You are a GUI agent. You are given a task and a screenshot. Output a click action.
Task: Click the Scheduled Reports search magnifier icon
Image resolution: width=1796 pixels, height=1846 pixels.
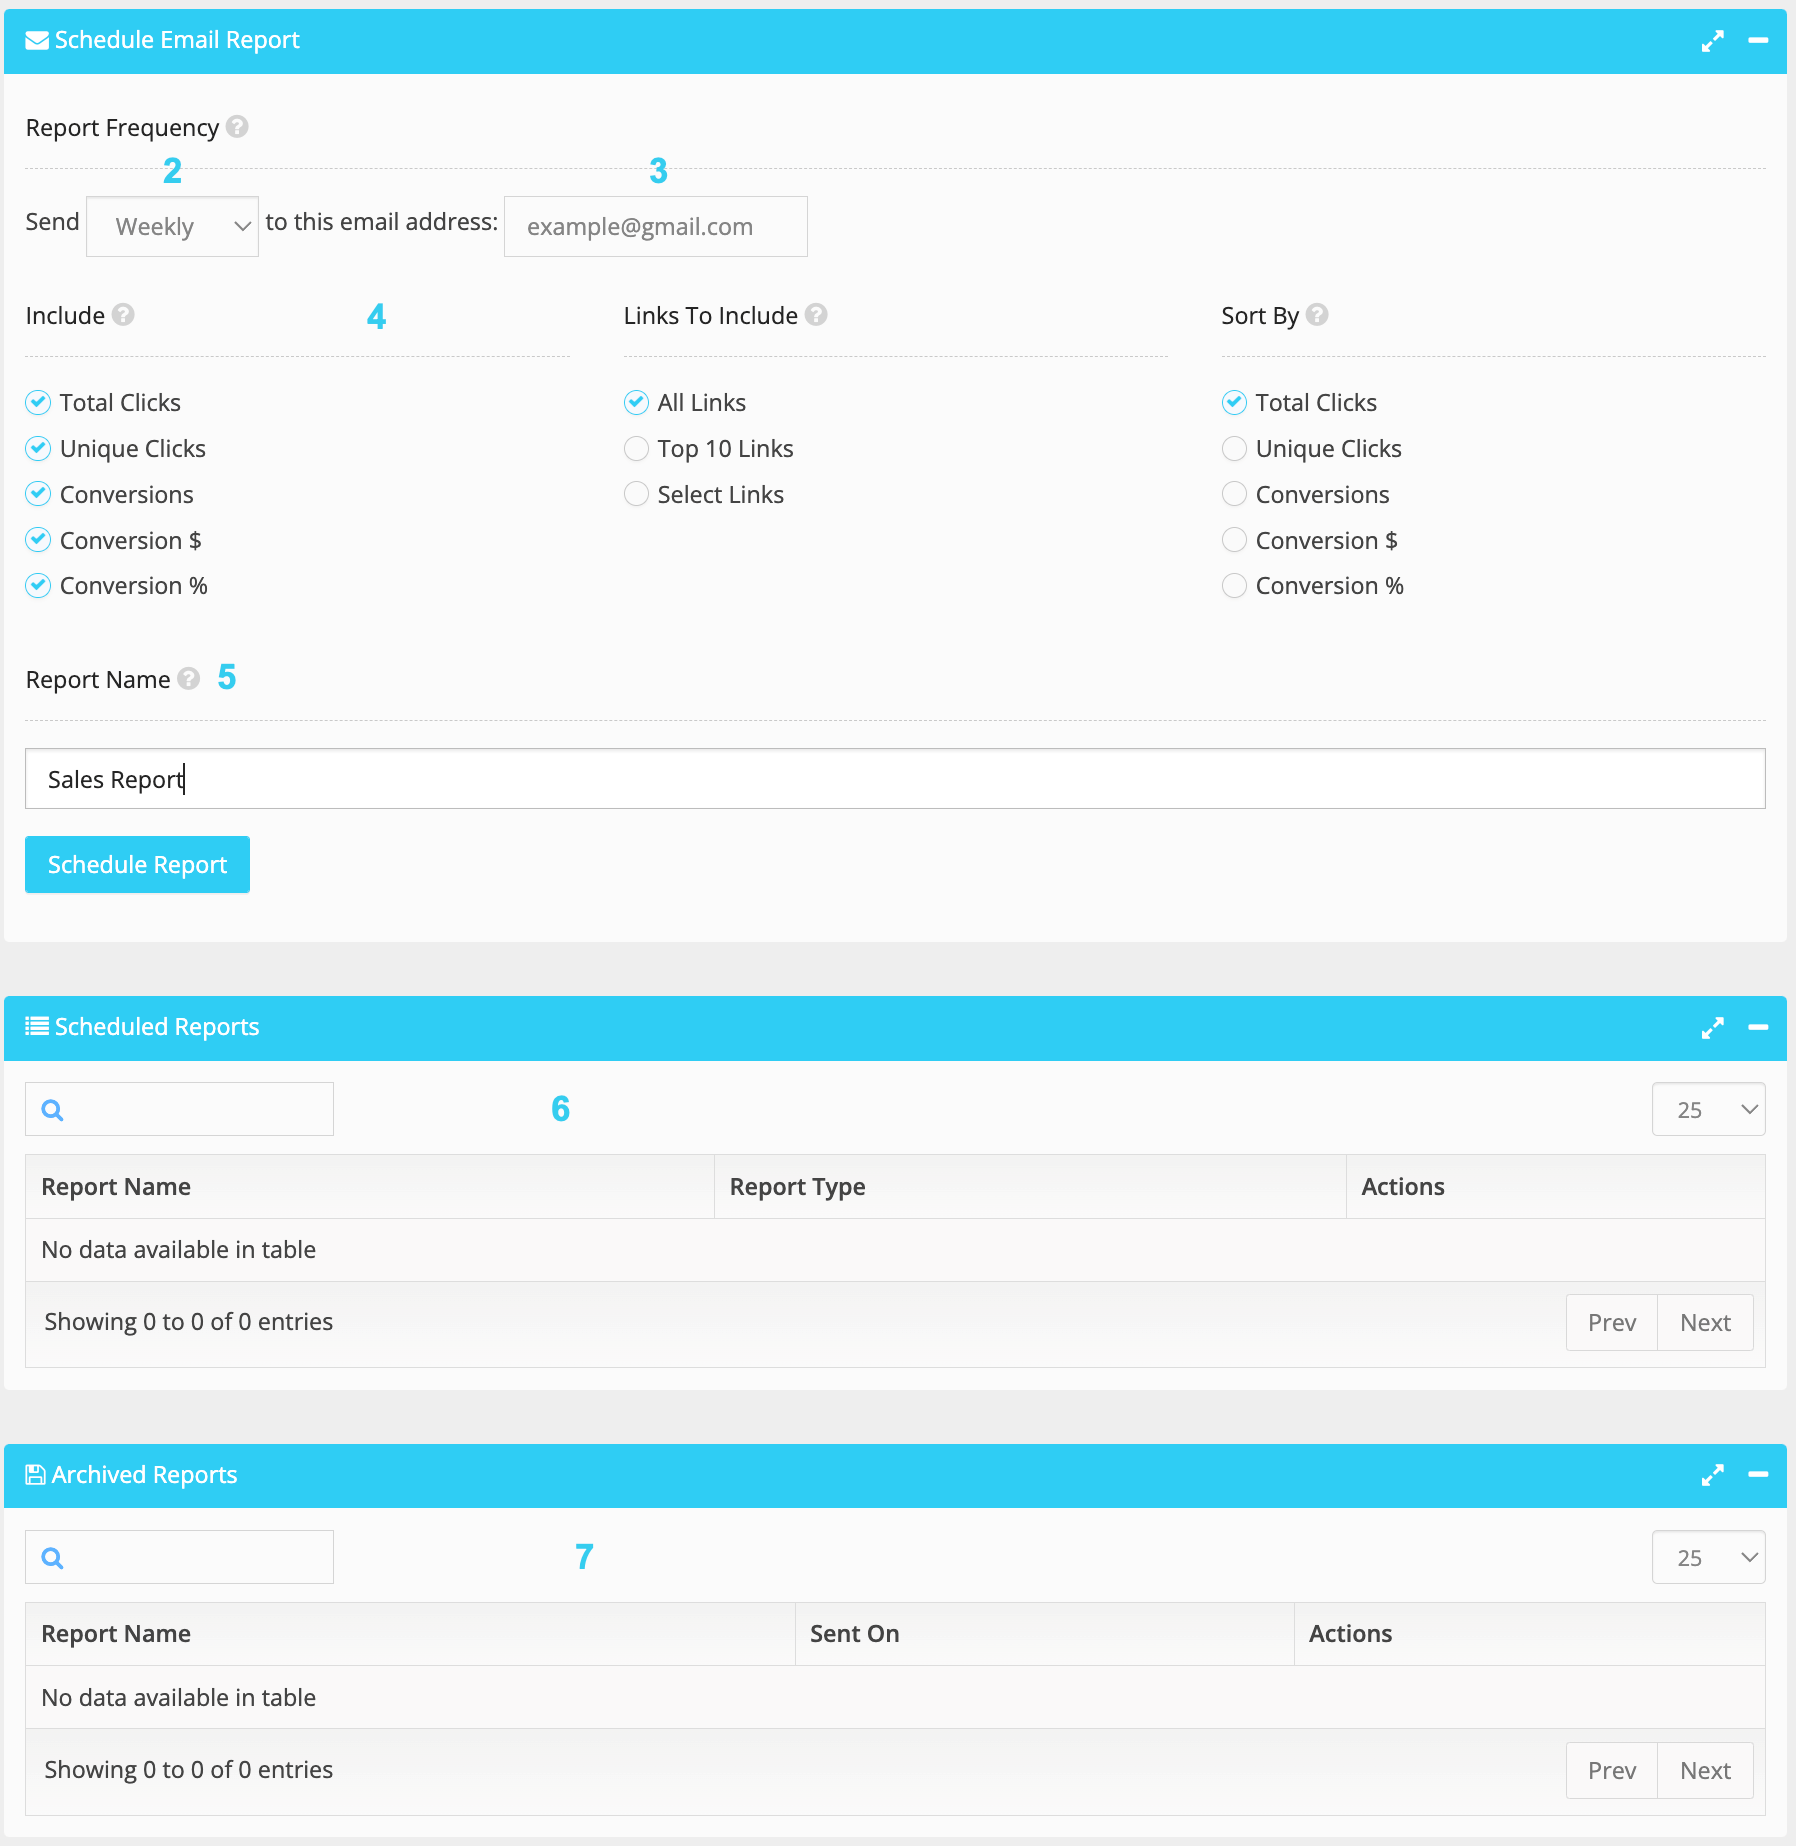coord(53,1110)
